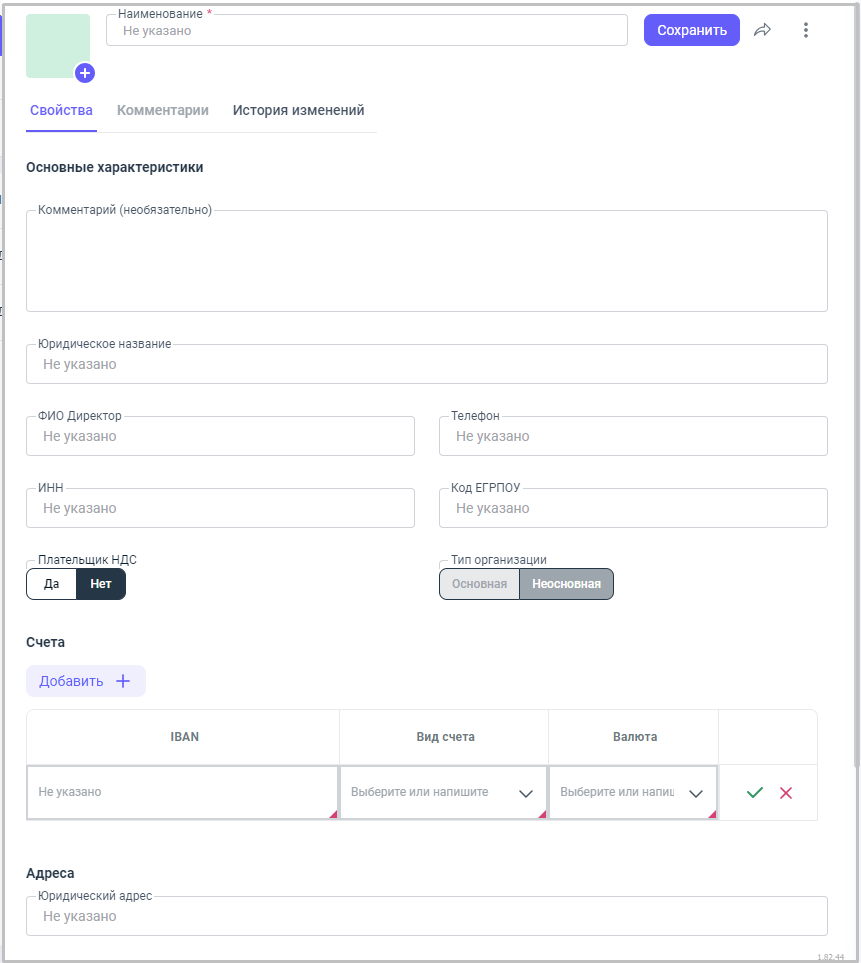Click the share arrow icon
Screen dimensions: 861x963
click(x=762, y=30)
